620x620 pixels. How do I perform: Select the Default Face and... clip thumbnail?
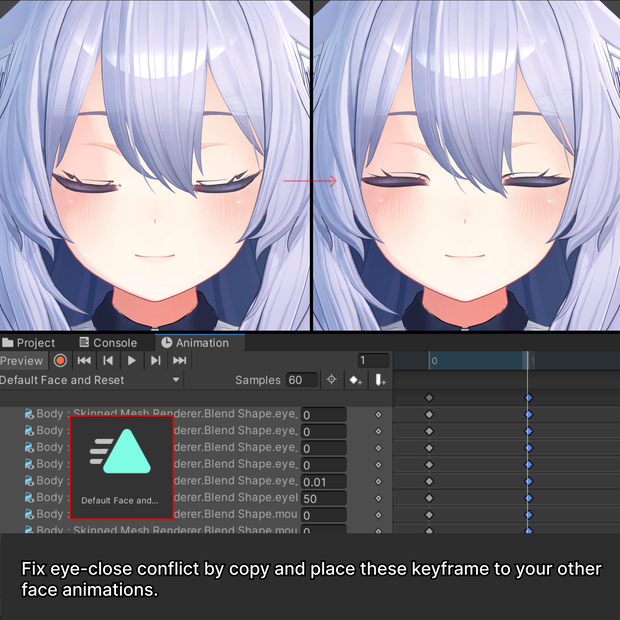(x=121, y=467)
